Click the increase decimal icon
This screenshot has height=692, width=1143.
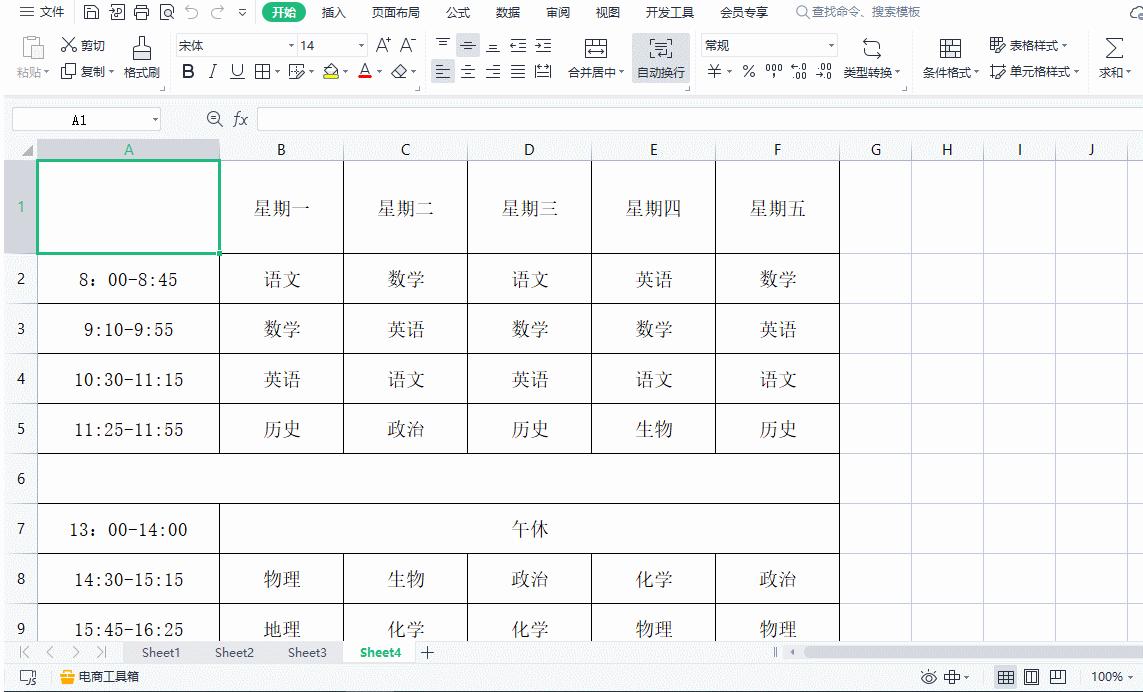pos(799,72)
